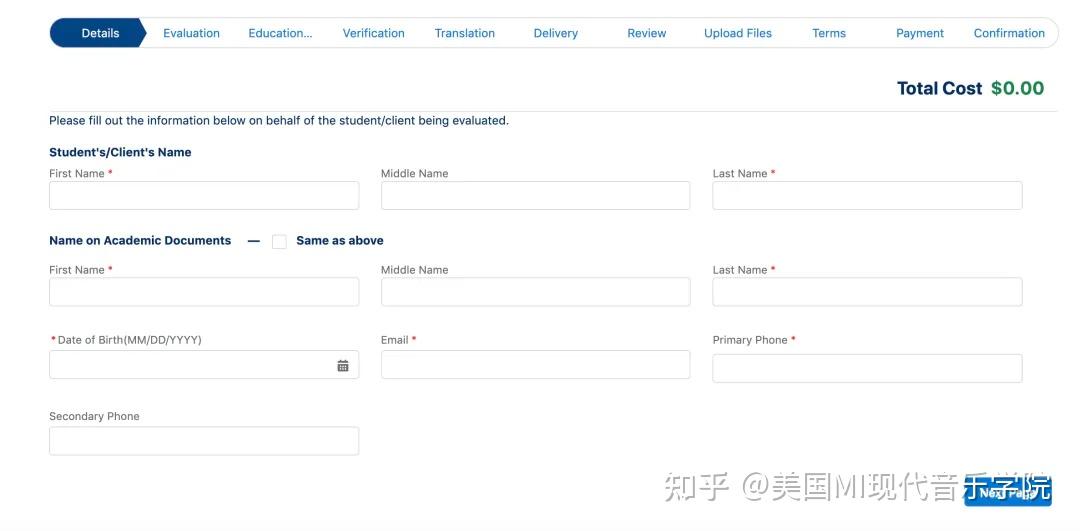Viewport: 1080px width, 531px height.
Task: Focus the student's Last Name field
Action: (x=867, y=196)
